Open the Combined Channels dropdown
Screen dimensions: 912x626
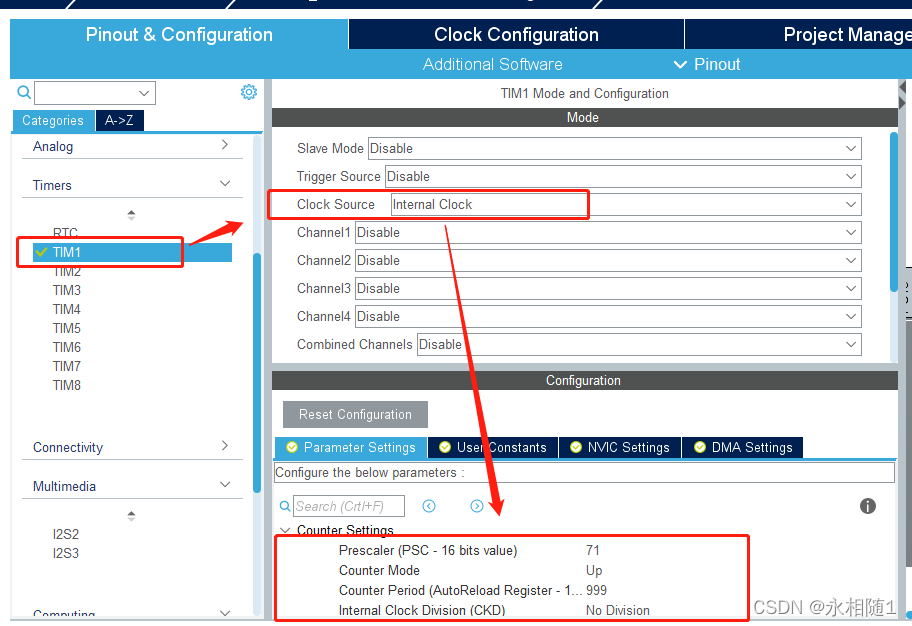(639, 344)
